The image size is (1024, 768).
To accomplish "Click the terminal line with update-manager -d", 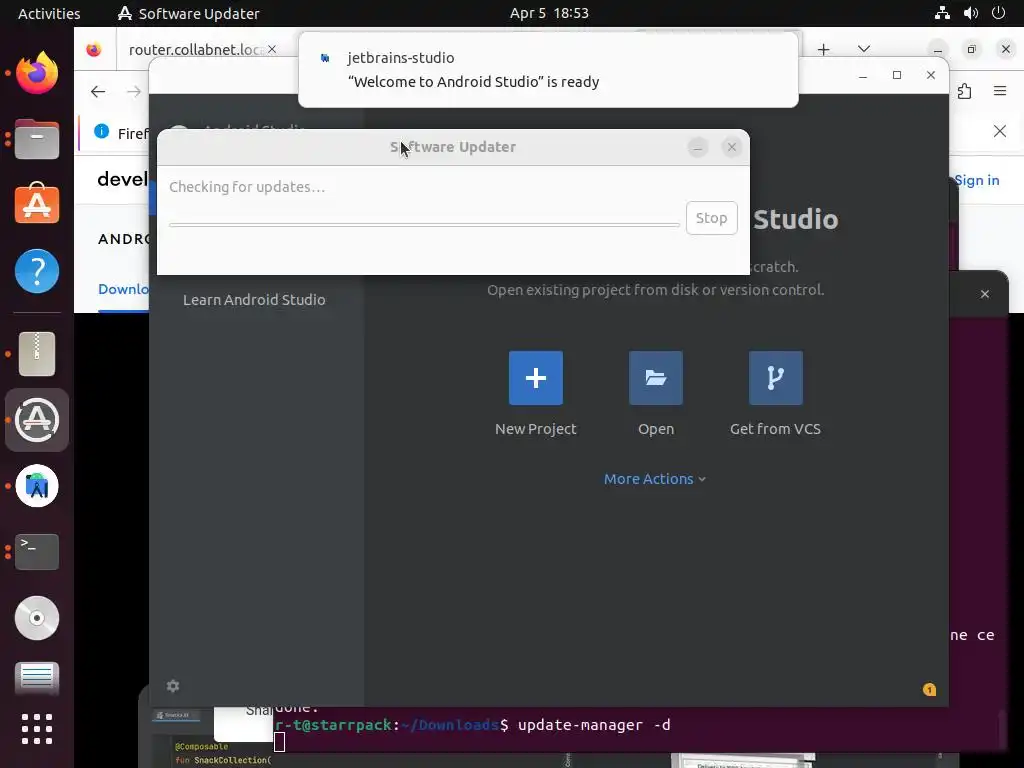I will (x=473, y=725).
